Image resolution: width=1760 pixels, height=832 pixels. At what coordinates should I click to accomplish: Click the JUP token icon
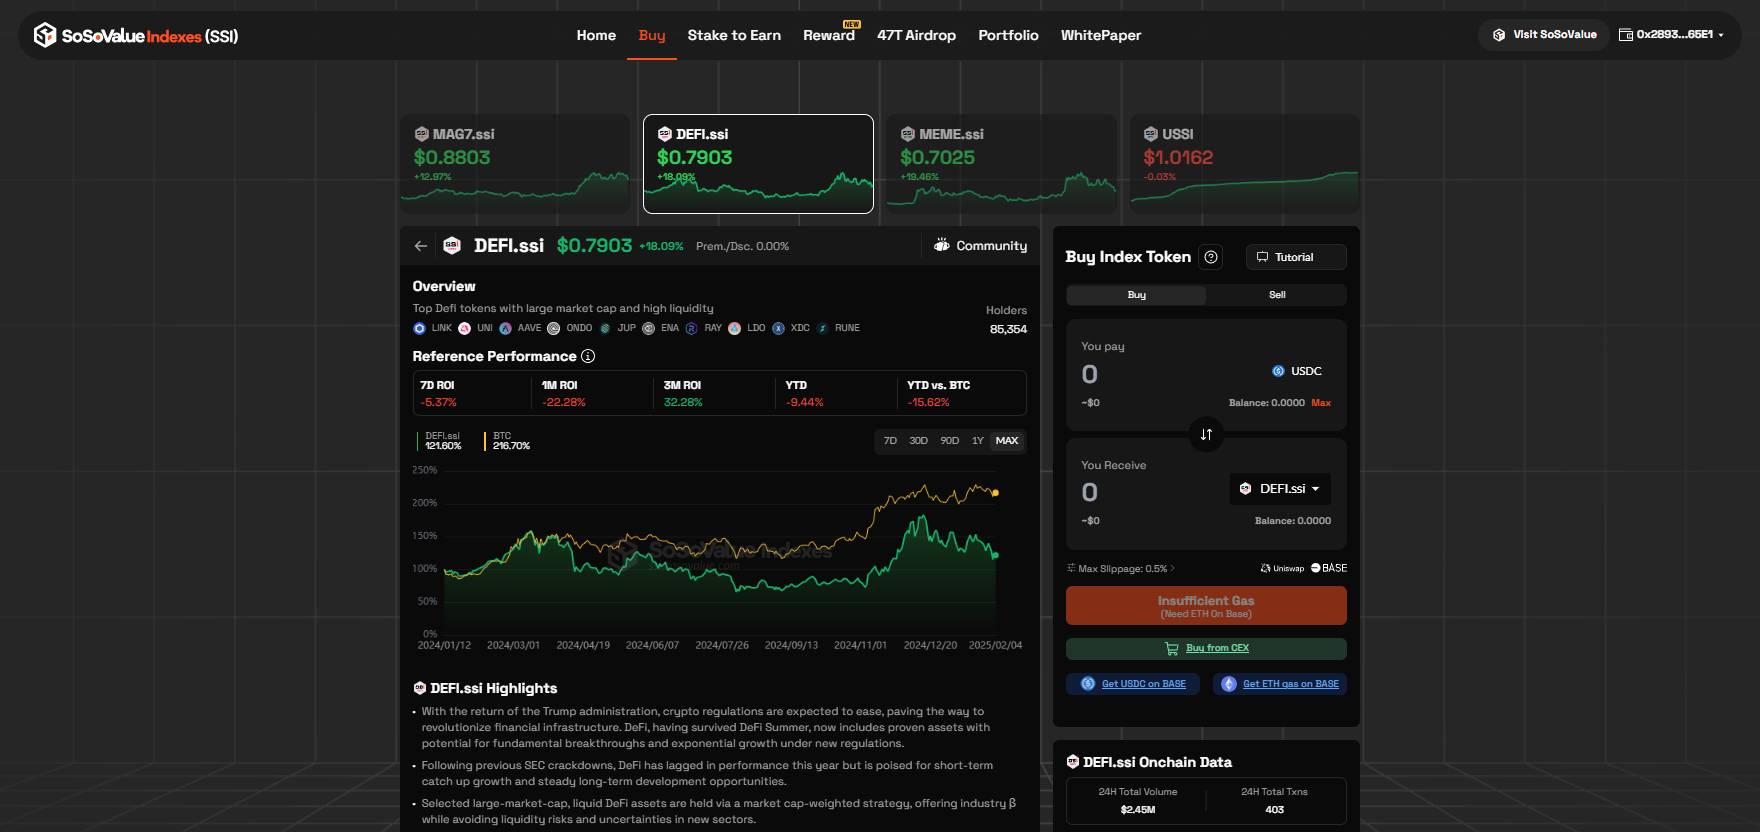coord(605,328)
